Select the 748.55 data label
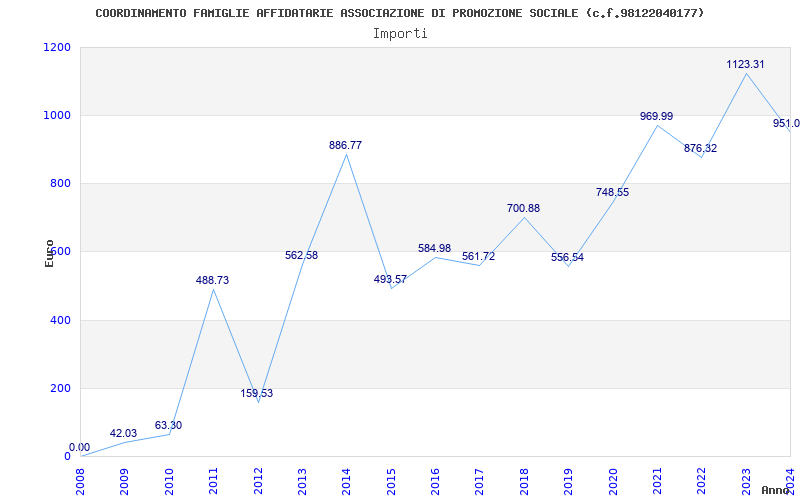Screen dimensions: 800x500 click(612, 192)
